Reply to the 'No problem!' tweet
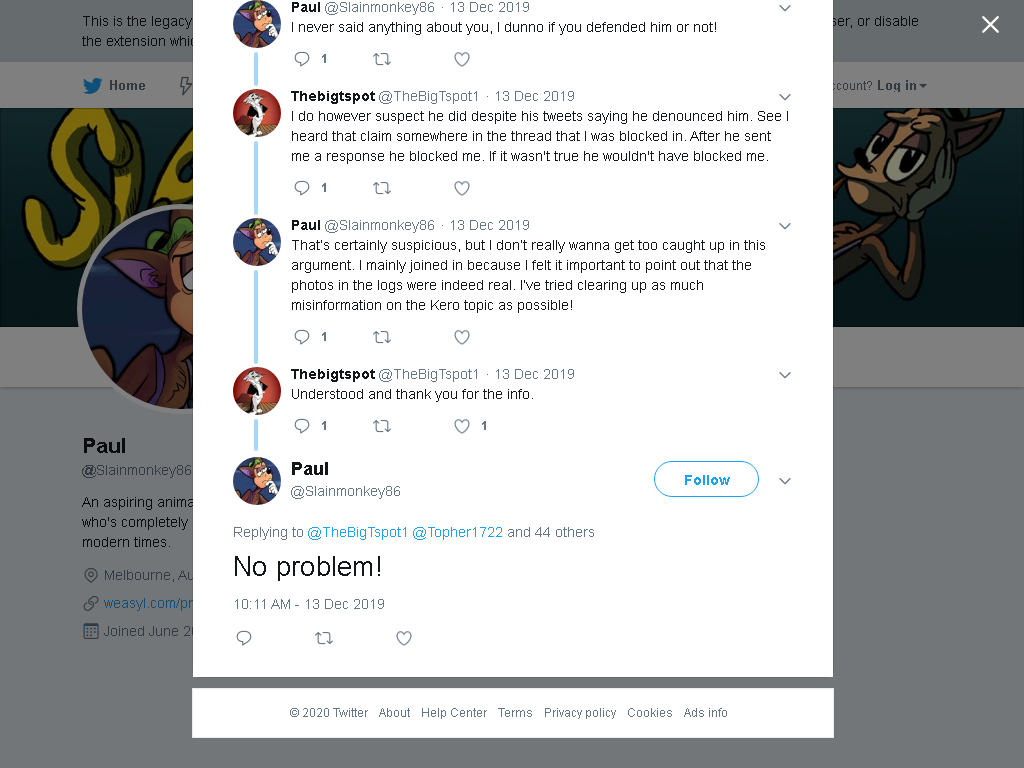Viewport: 1024px width, 768px height. coord(244,638)
